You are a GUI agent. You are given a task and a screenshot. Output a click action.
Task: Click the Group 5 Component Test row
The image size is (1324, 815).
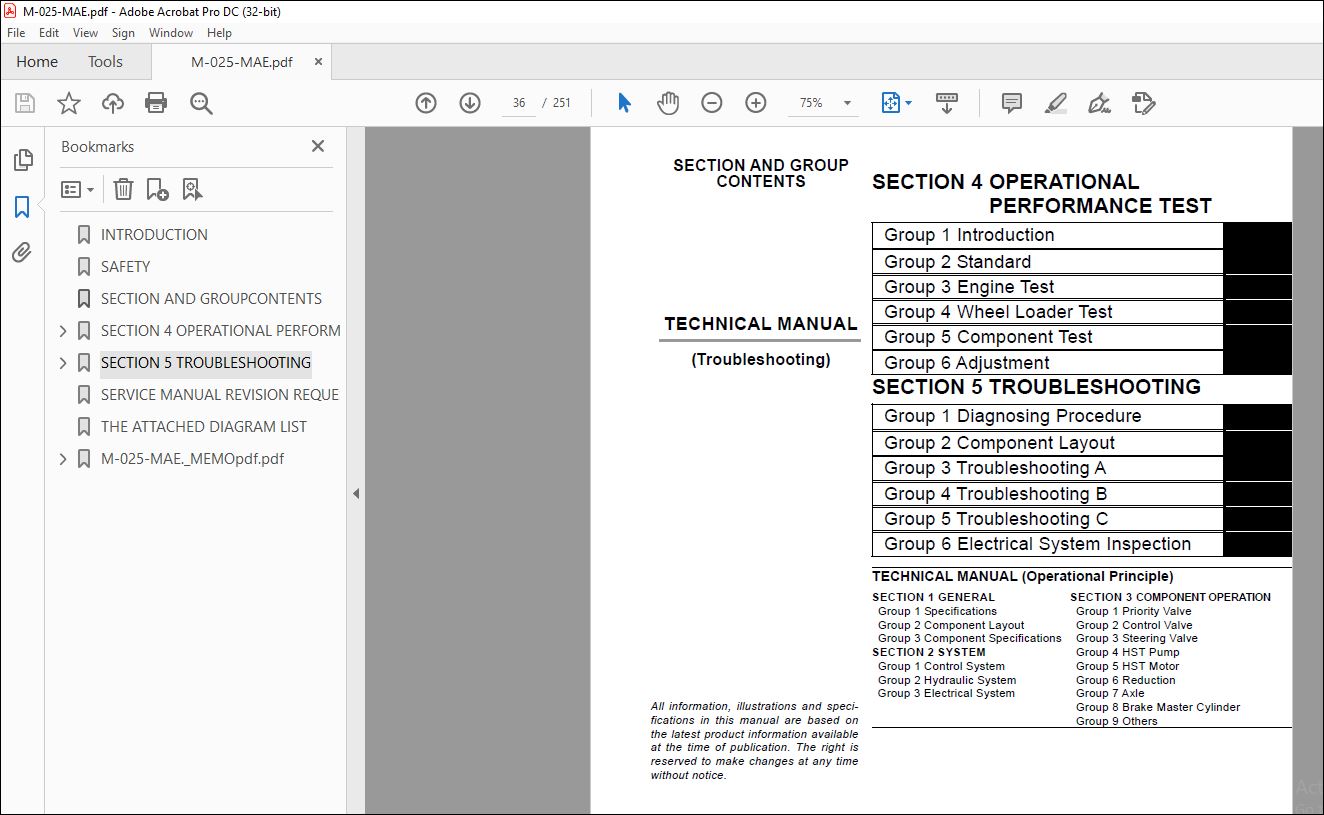[x=1047, y=337]
